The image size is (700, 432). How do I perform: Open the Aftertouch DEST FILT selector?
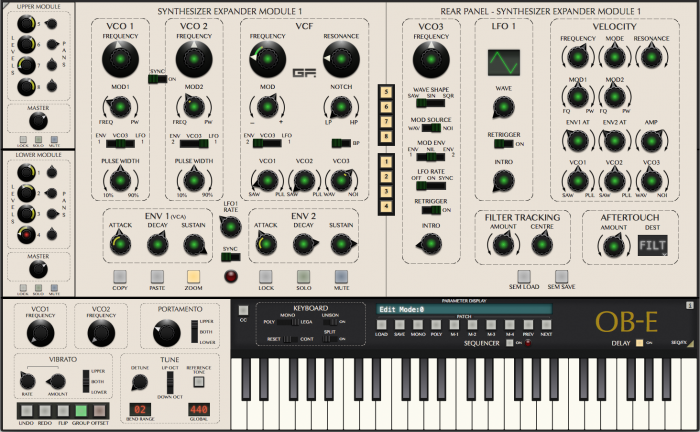652,245
